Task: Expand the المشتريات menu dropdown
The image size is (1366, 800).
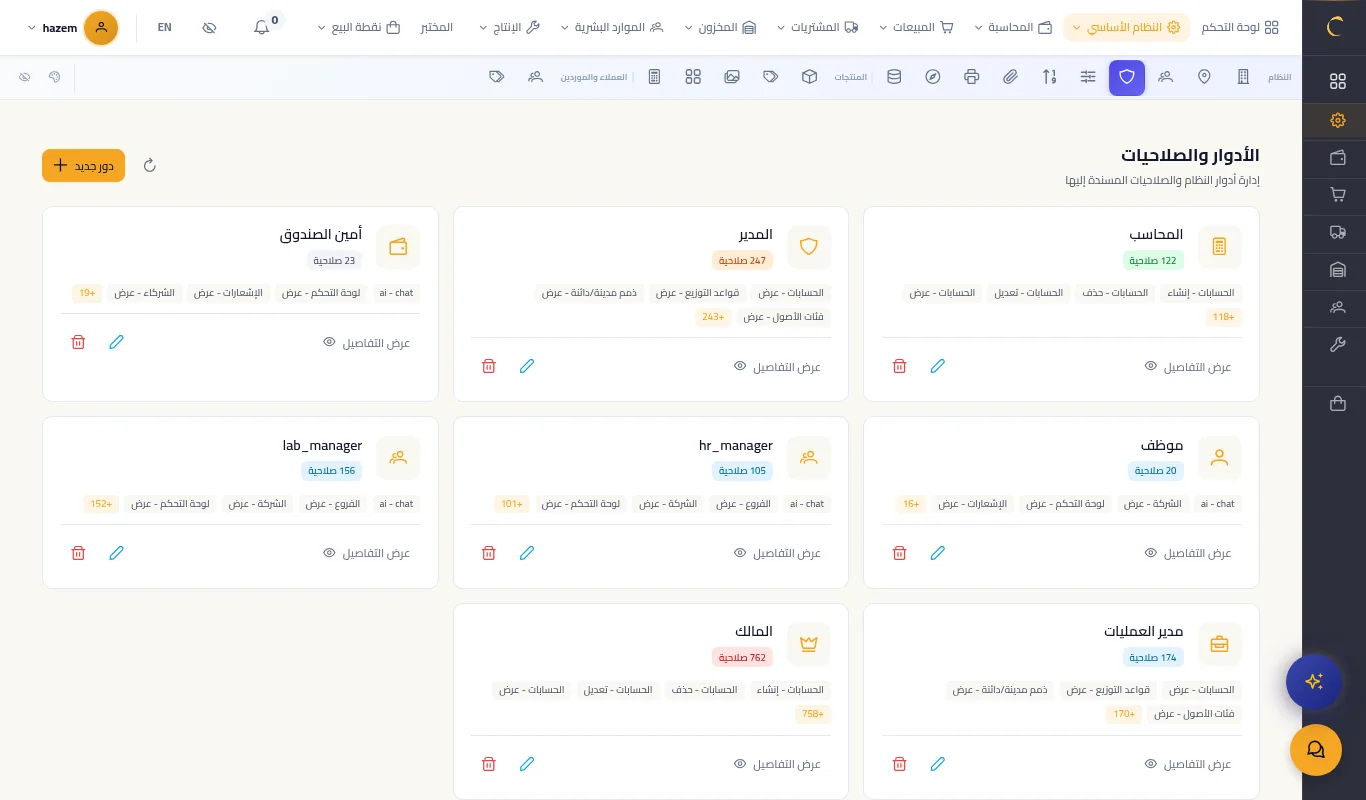Action: point(818,28)
